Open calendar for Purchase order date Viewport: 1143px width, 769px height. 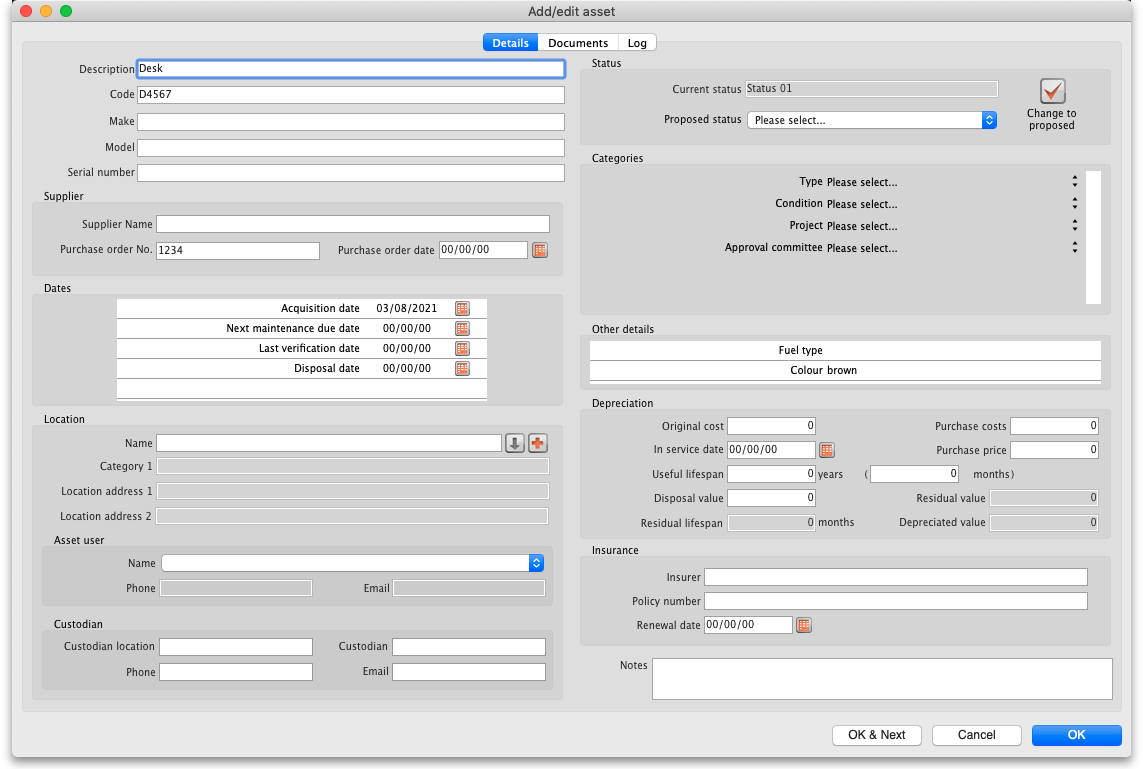tap(540, 250)
